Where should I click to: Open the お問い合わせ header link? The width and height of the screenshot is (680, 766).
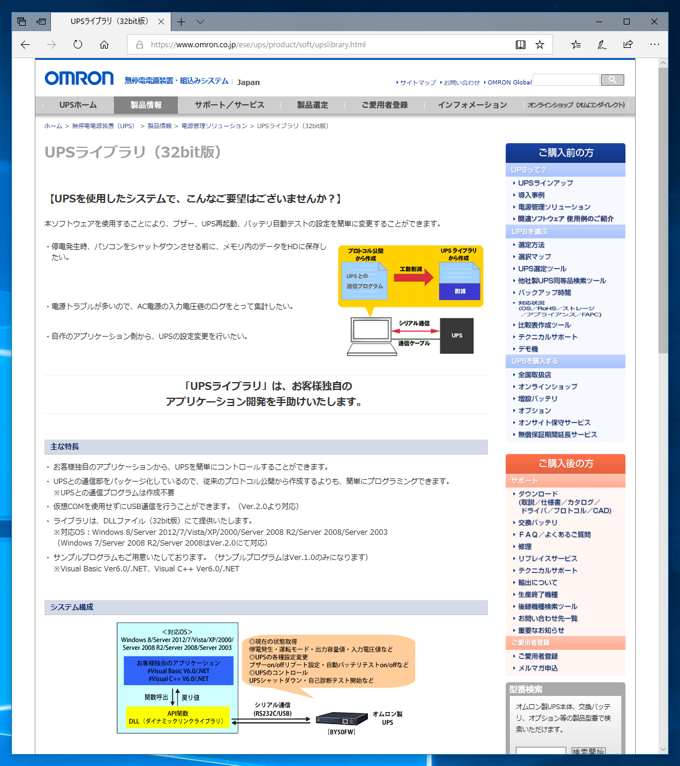tap(462, 83)
